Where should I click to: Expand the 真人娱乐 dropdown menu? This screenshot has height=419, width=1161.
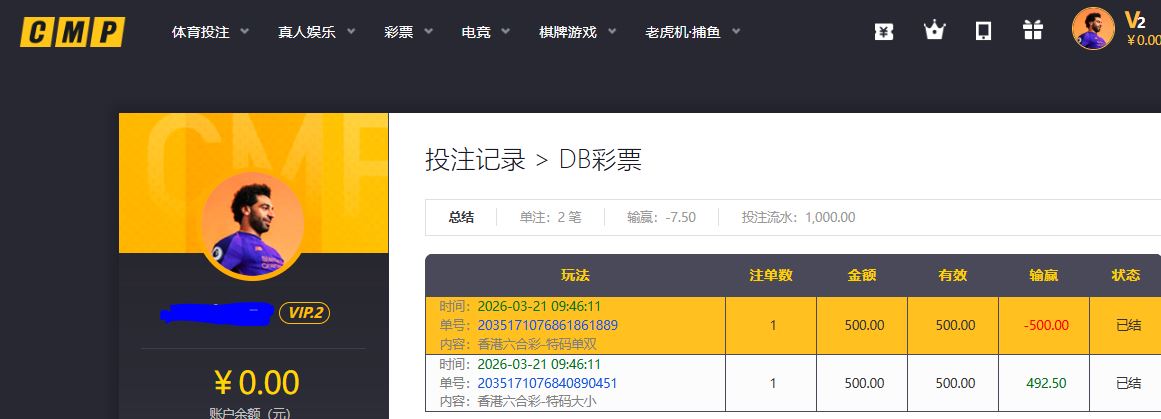coord(316,32)
